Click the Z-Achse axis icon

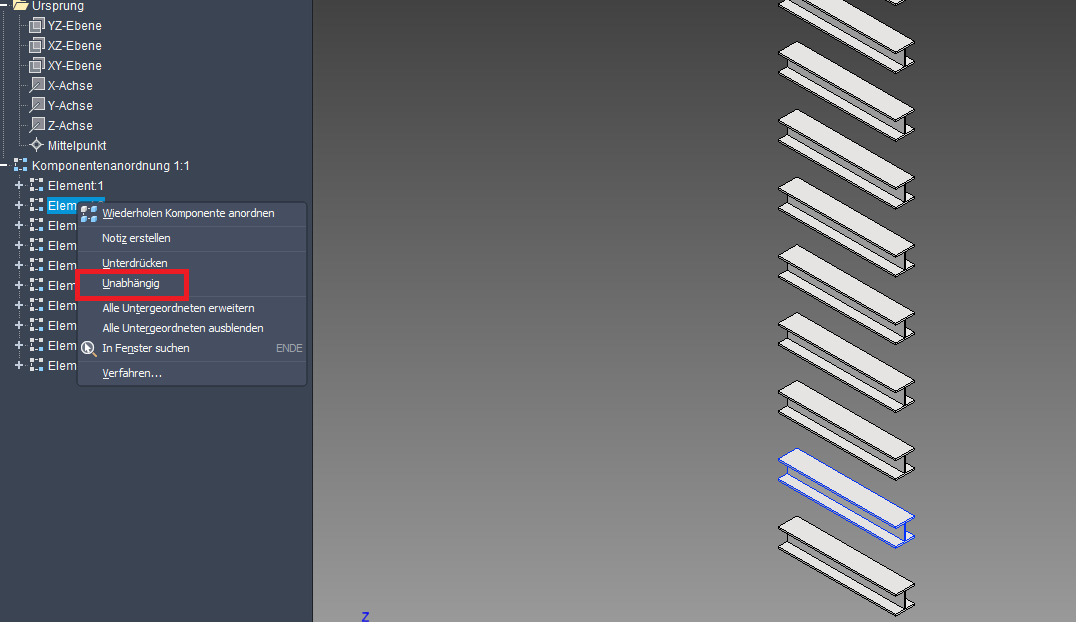pos(36,125)
